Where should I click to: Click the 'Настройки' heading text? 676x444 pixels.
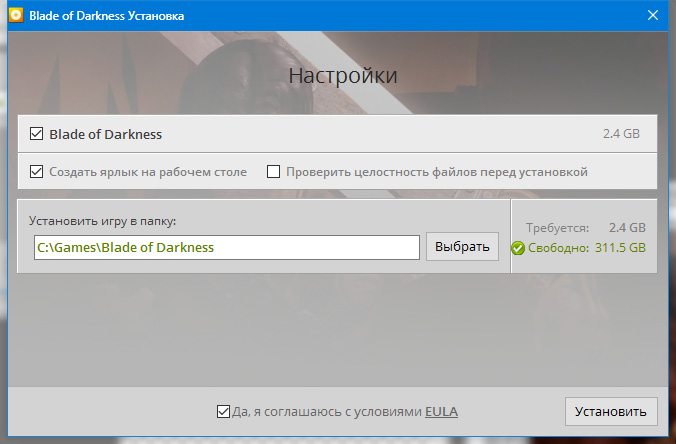[343, 76]
